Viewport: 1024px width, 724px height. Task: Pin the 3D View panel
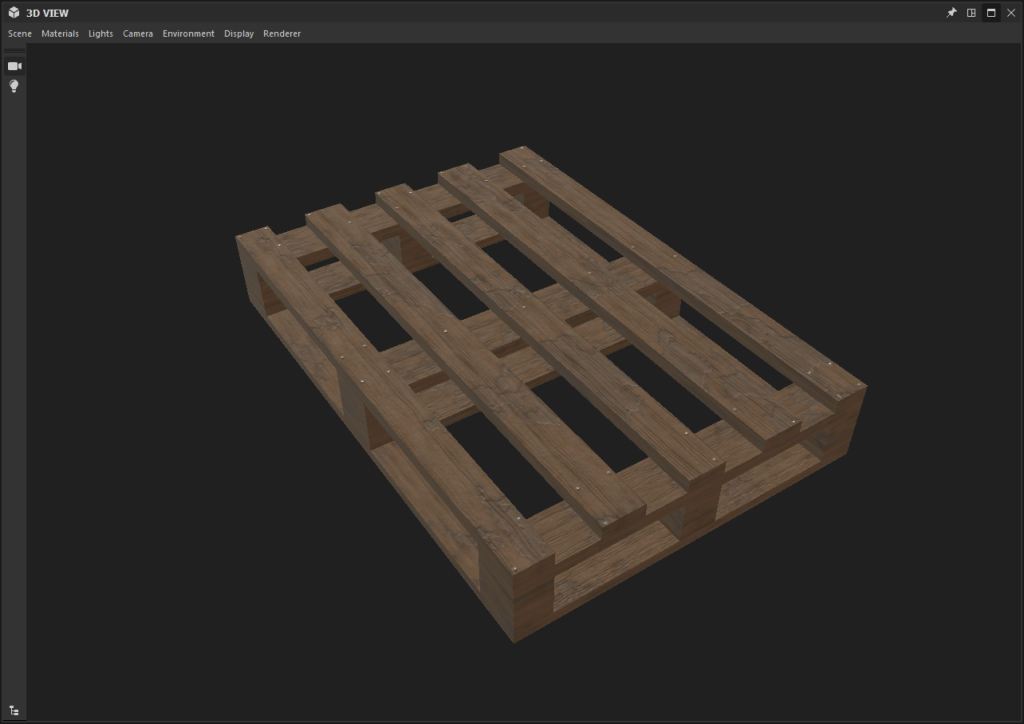point(952,13)
